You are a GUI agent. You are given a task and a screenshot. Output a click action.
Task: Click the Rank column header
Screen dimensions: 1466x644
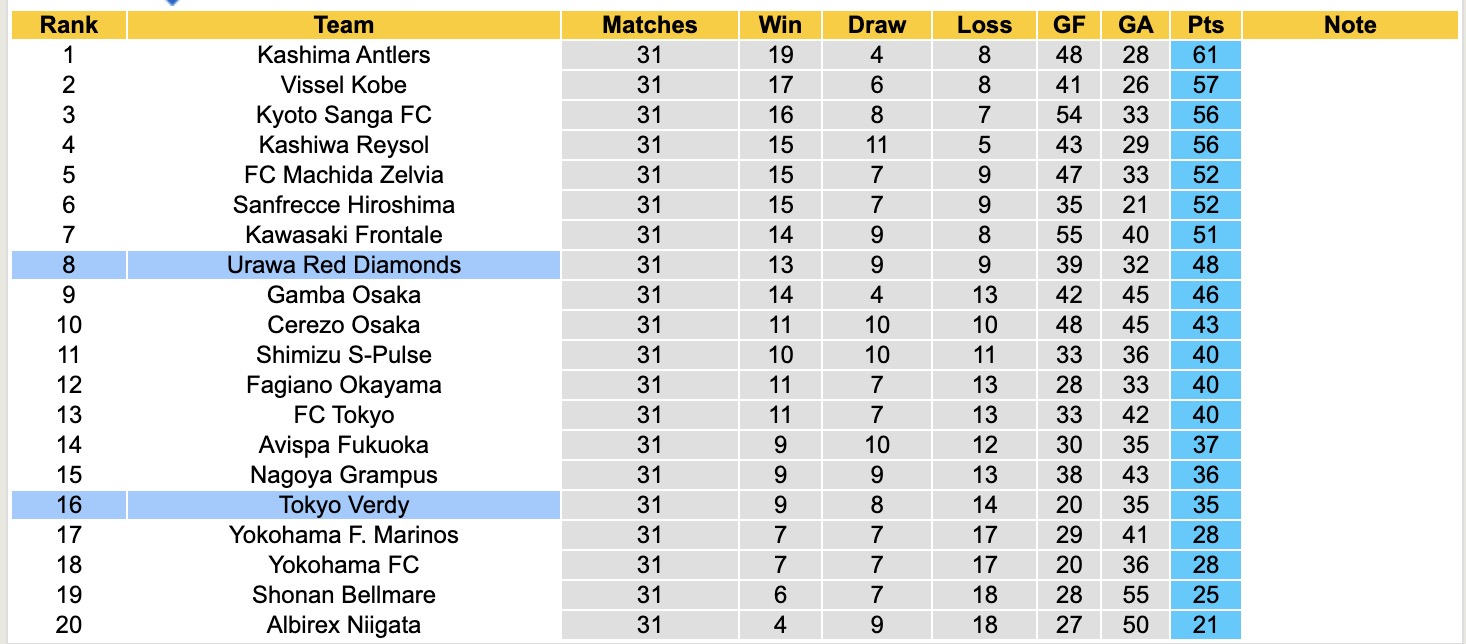click(68, 25)
